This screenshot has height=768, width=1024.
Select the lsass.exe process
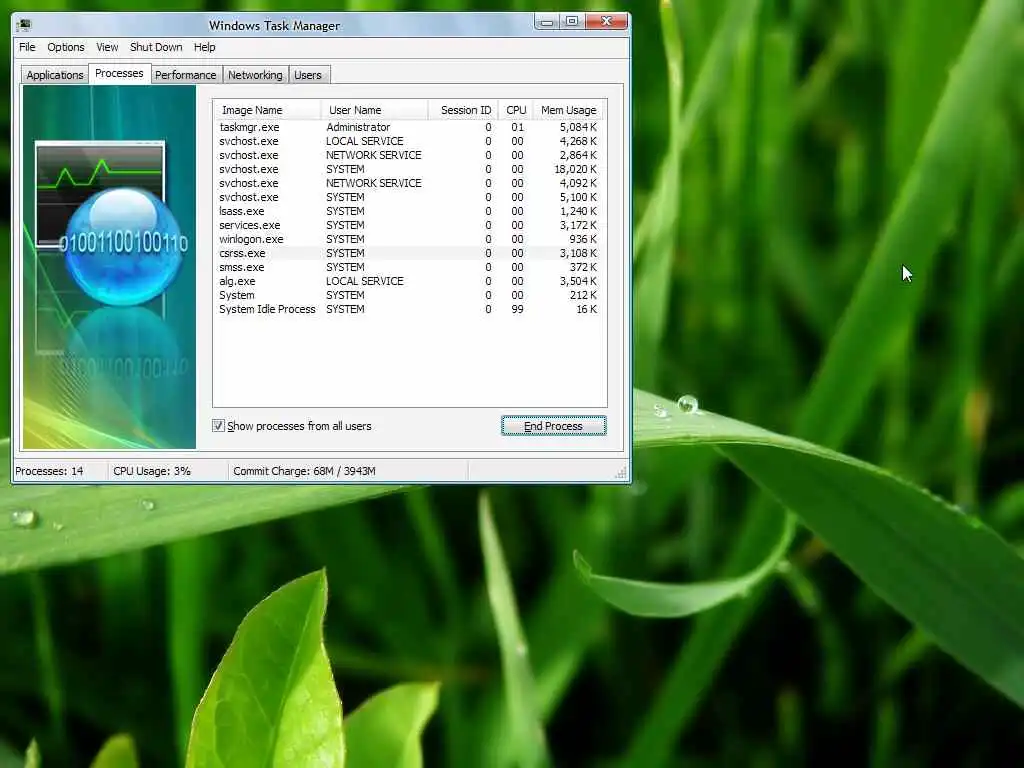[x=409, y=212]
